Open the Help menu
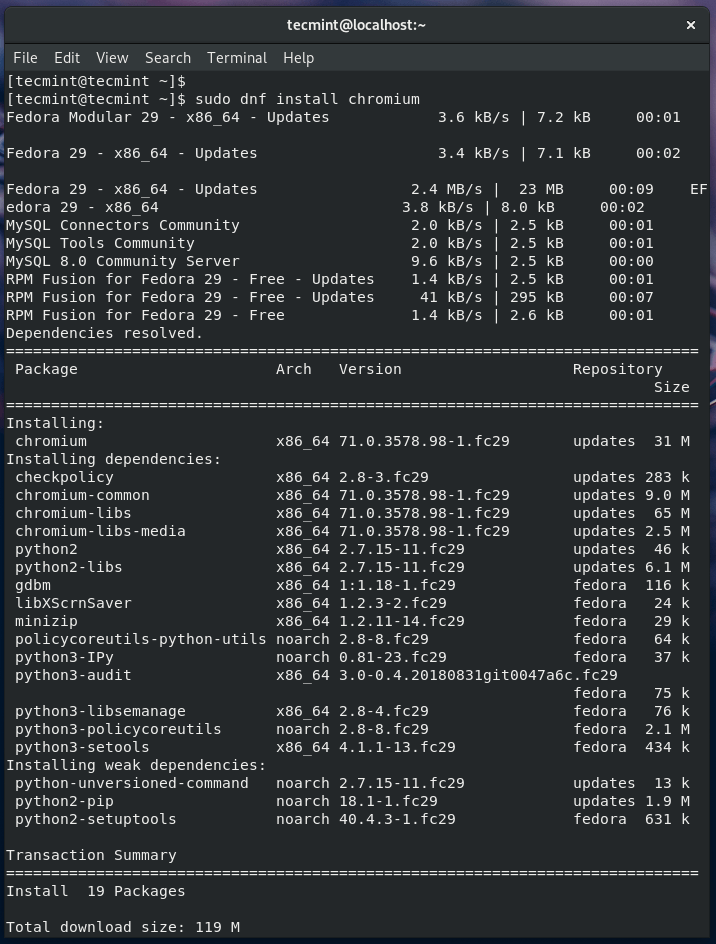Viewport: 716px width, 944px height. click(x=298, y=58)
